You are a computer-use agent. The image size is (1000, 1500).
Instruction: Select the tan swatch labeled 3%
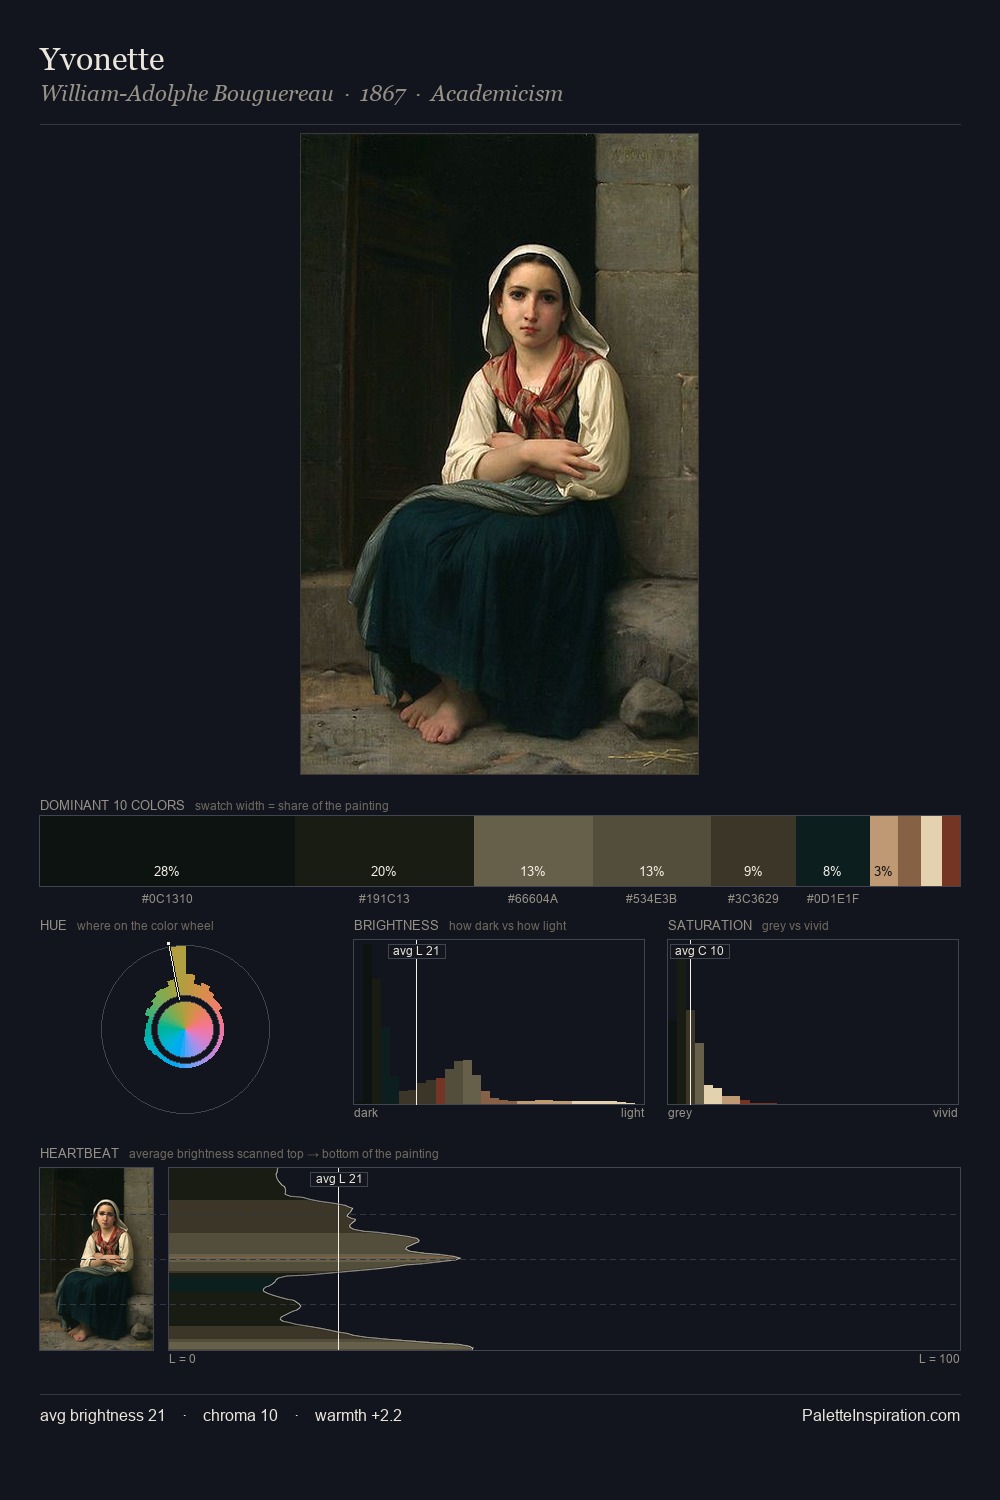pos(884,851)
